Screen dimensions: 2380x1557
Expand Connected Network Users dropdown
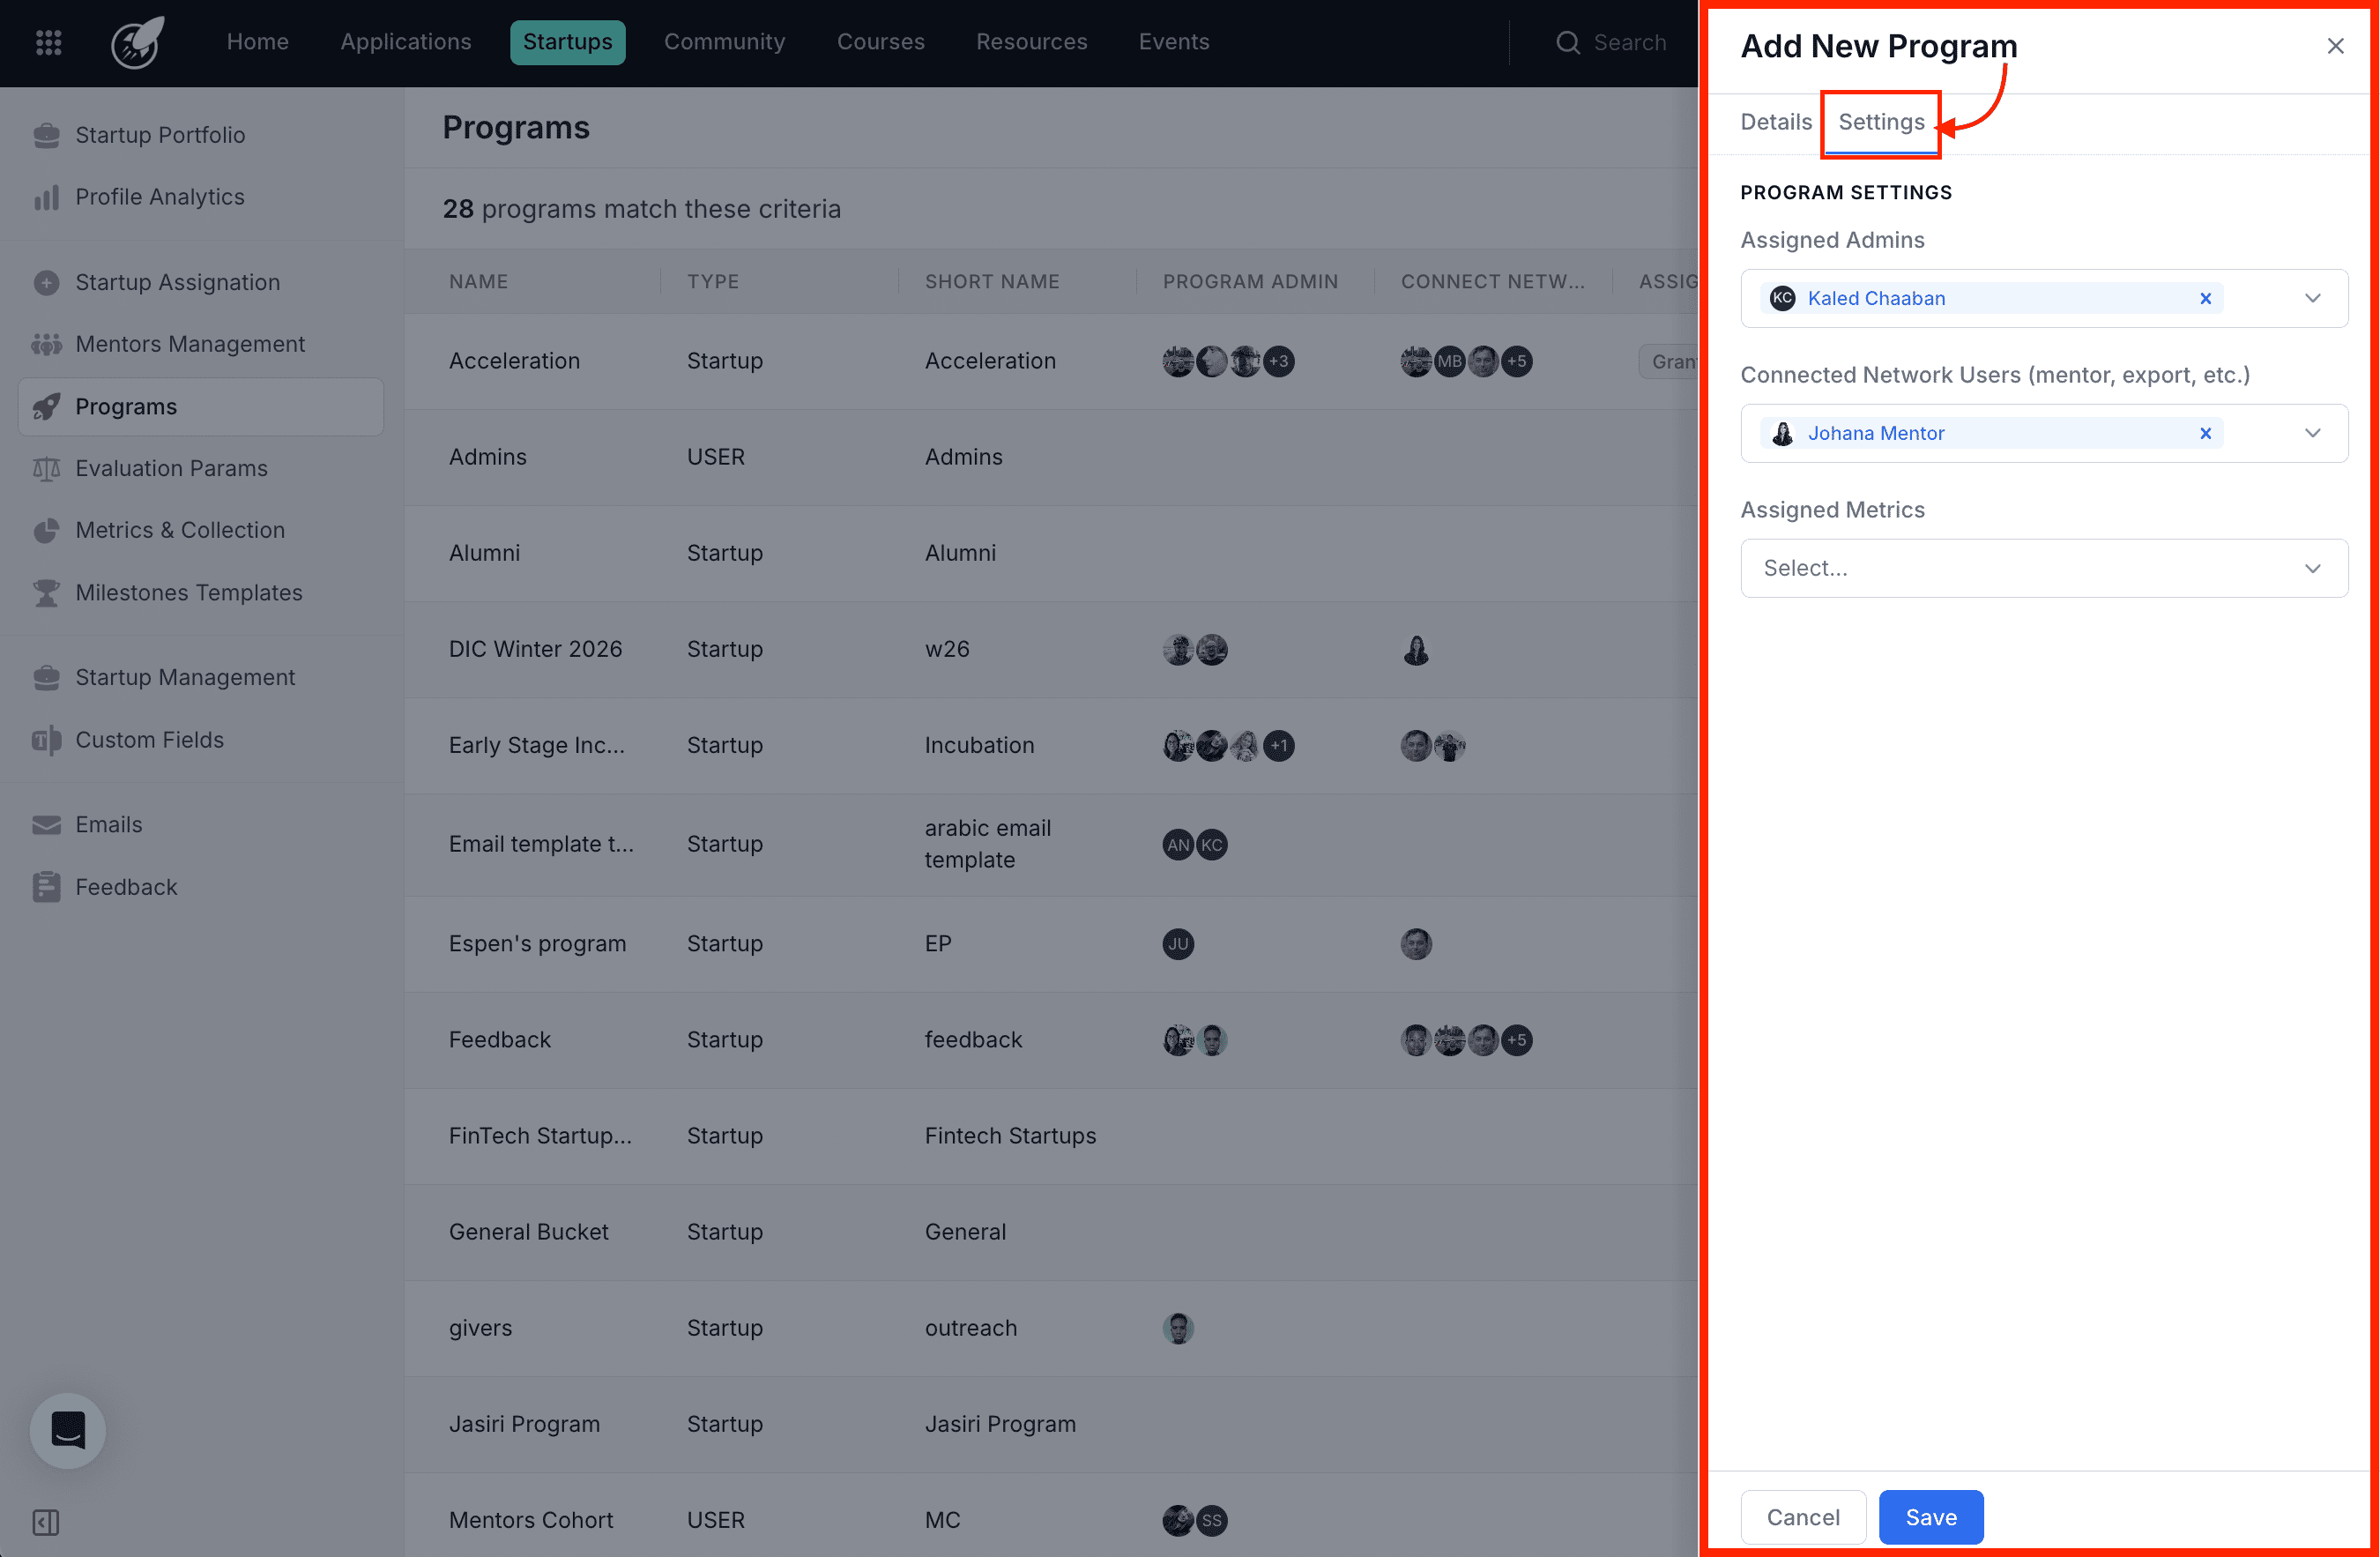[2312, 433]
